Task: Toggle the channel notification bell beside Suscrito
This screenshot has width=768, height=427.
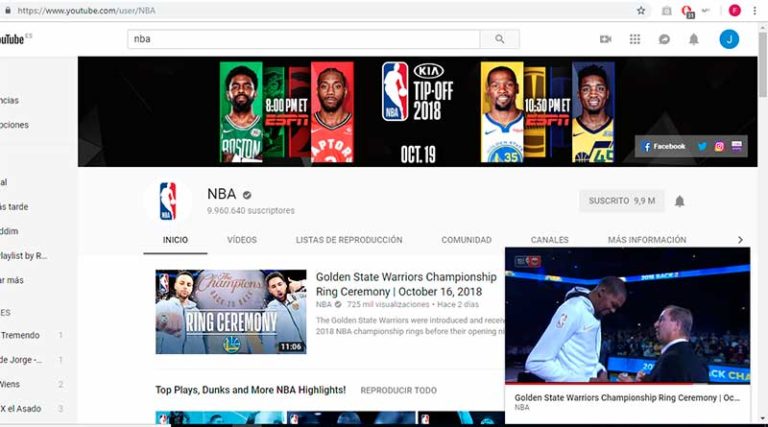Action: (679, 201)
